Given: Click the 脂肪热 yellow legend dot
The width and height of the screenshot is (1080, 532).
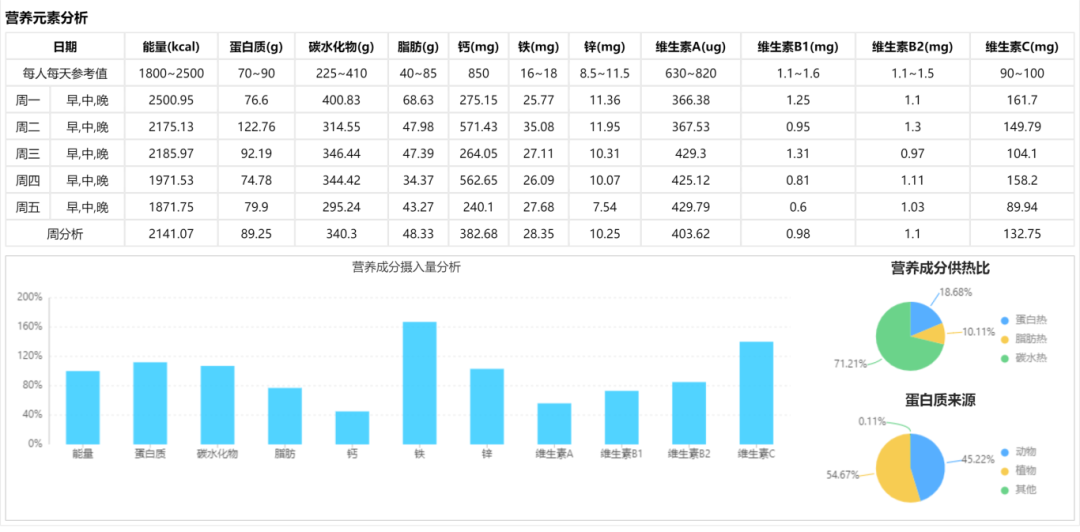Looking at the screenshot, I should click(1004, 340).
